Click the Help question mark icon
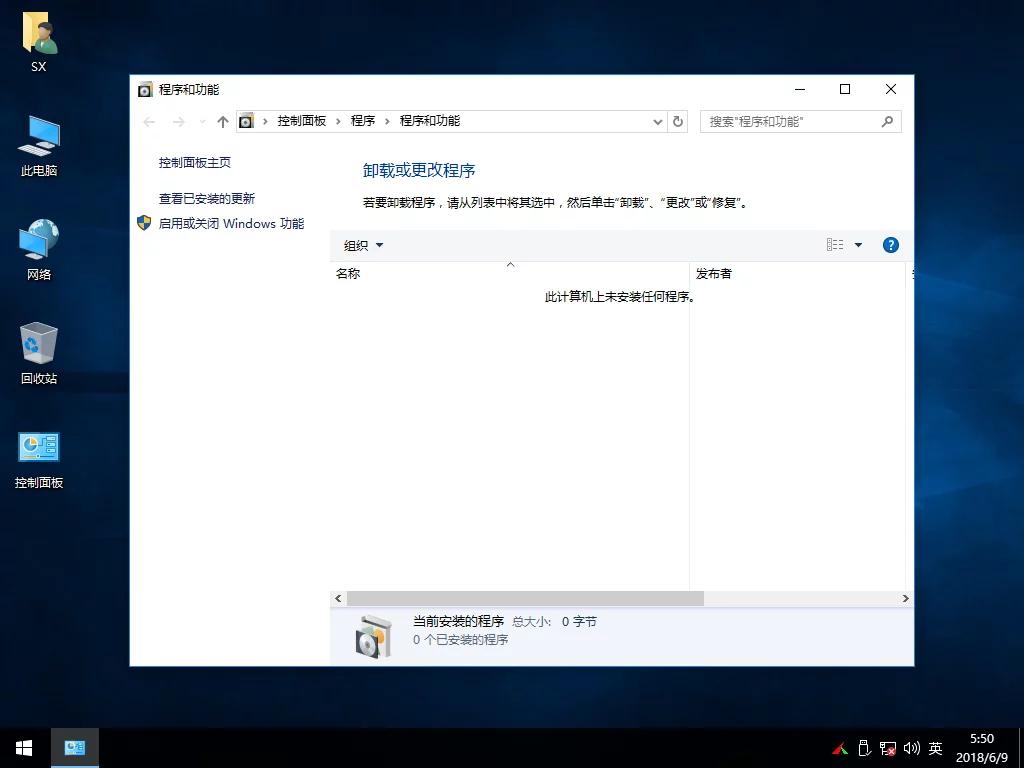 tap(890, 244)
